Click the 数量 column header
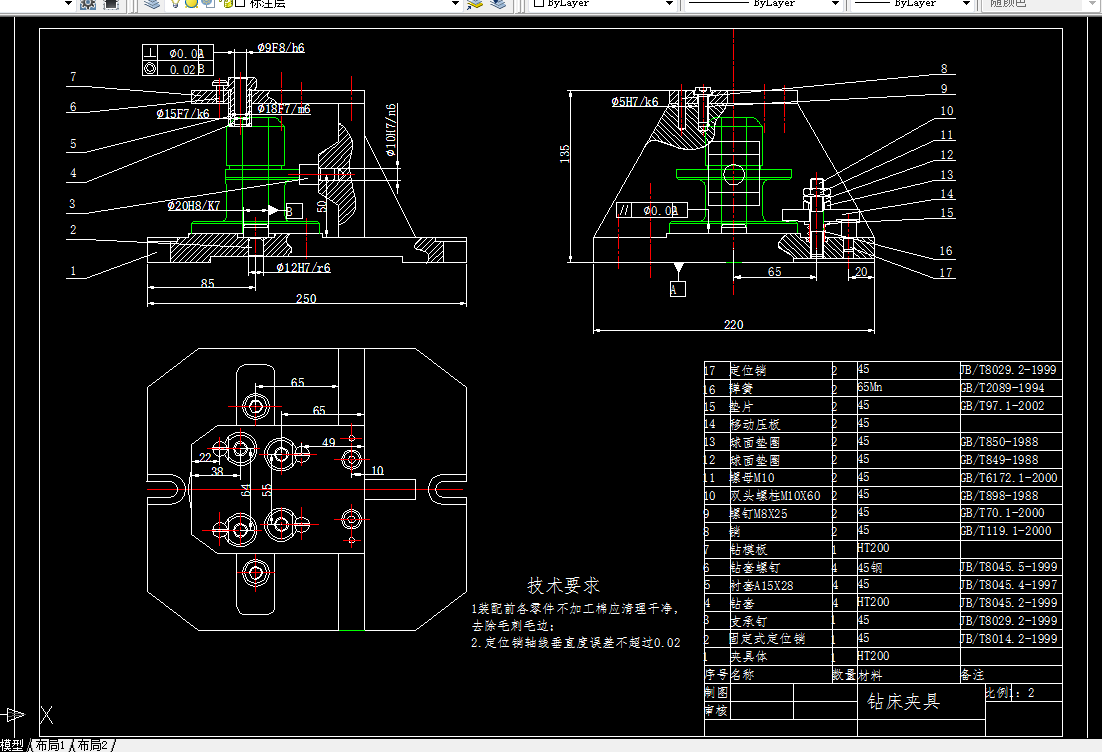The width and height of the screenshot is (1102, 752). pos(844,675)
